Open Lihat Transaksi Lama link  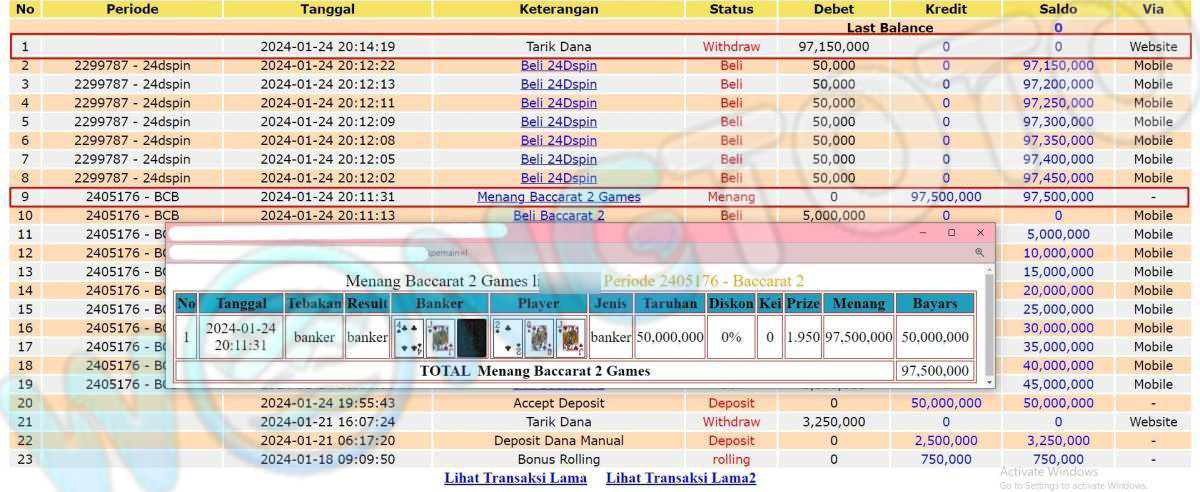(516, 478)
